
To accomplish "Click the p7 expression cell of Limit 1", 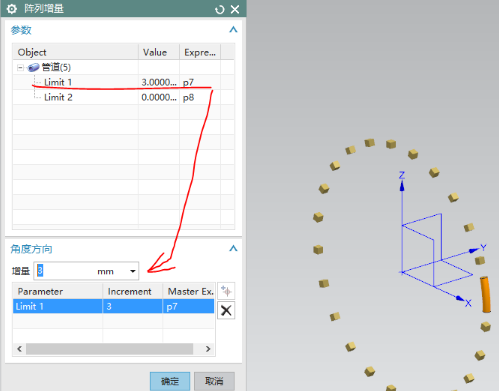I will 188,82.
